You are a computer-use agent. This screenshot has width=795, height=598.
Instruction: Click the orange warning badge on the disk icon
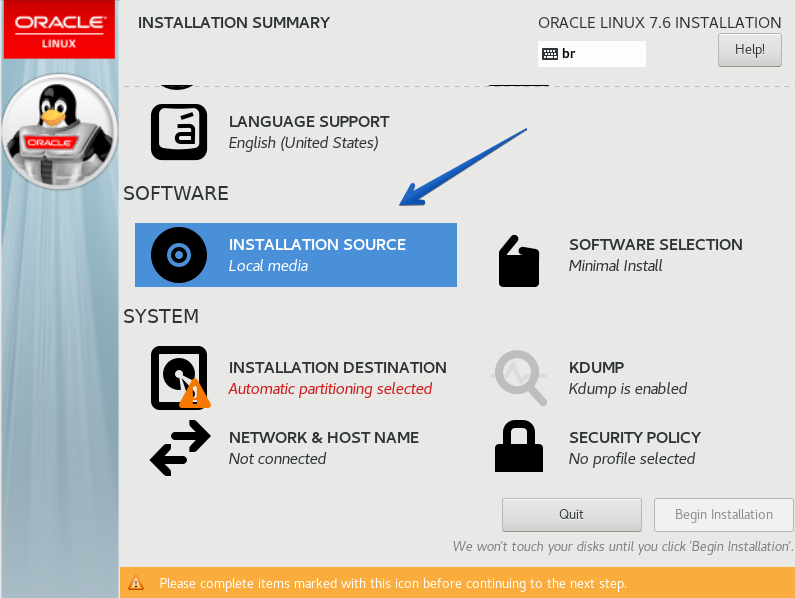tap(194, 394)
